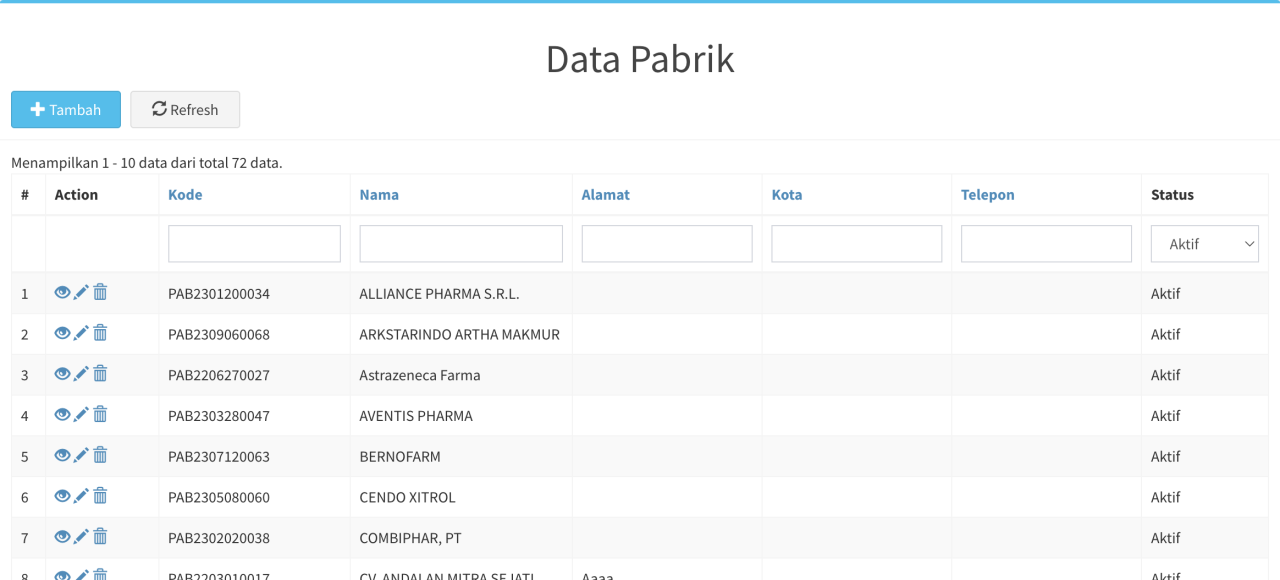This screenshot has width=1280, height=580.
Task: View details of AVENTIS PHARMA via eye icon
Action: (x=62, y=414)
